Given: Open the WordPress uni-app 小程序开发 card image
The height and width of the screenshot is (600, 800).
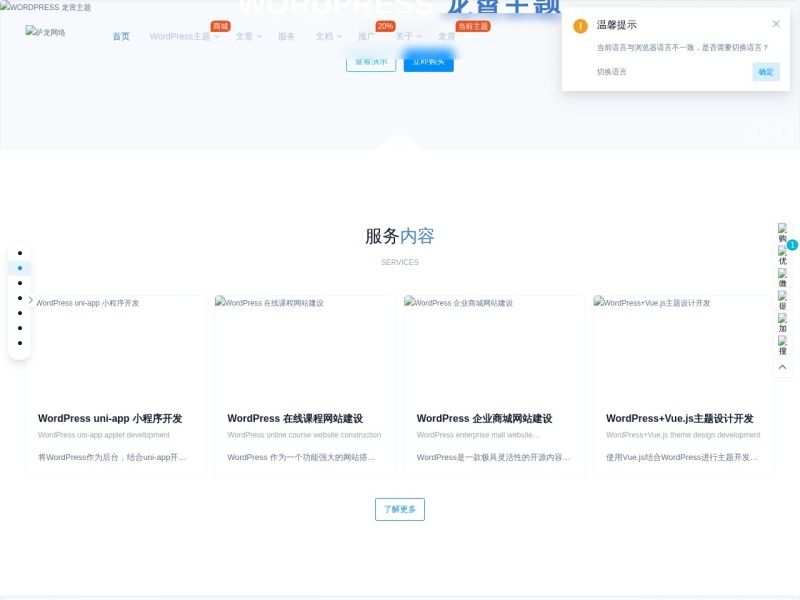Looking at the screenshot, I should pos(116,348).
